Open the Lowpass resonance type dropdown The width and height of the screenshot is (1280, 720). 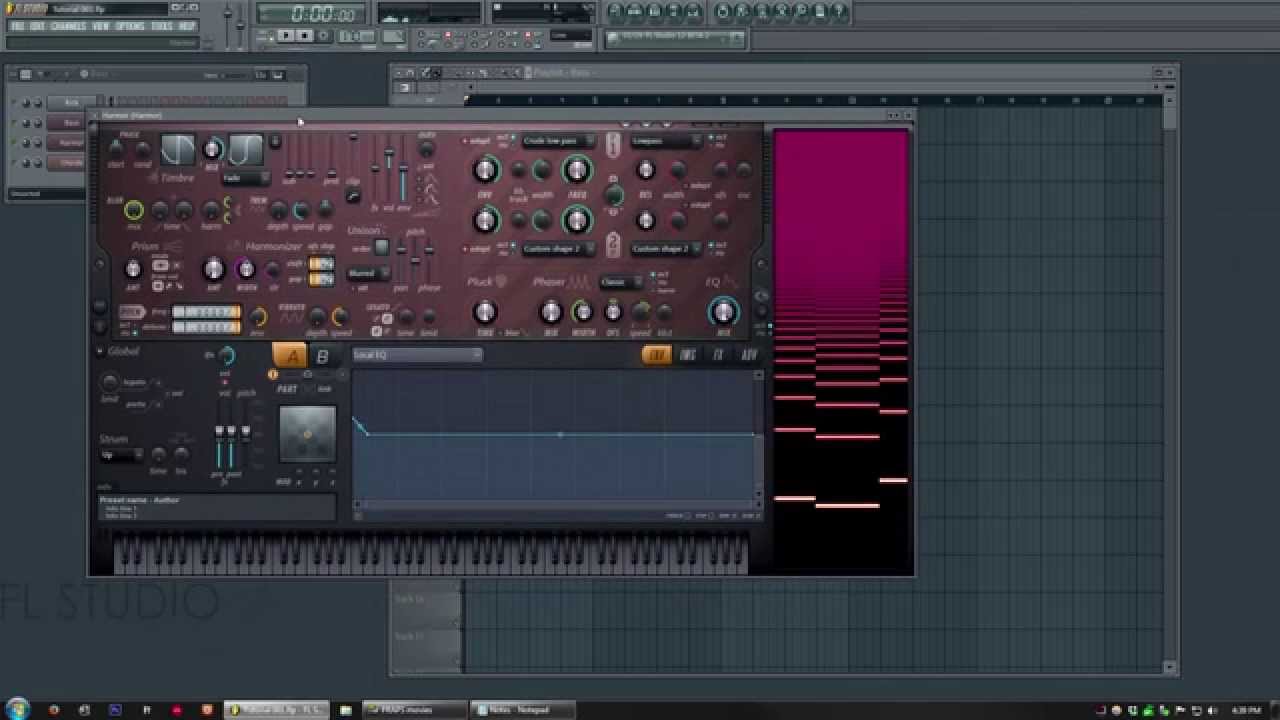pyautogui.click(x=666, y=141)
